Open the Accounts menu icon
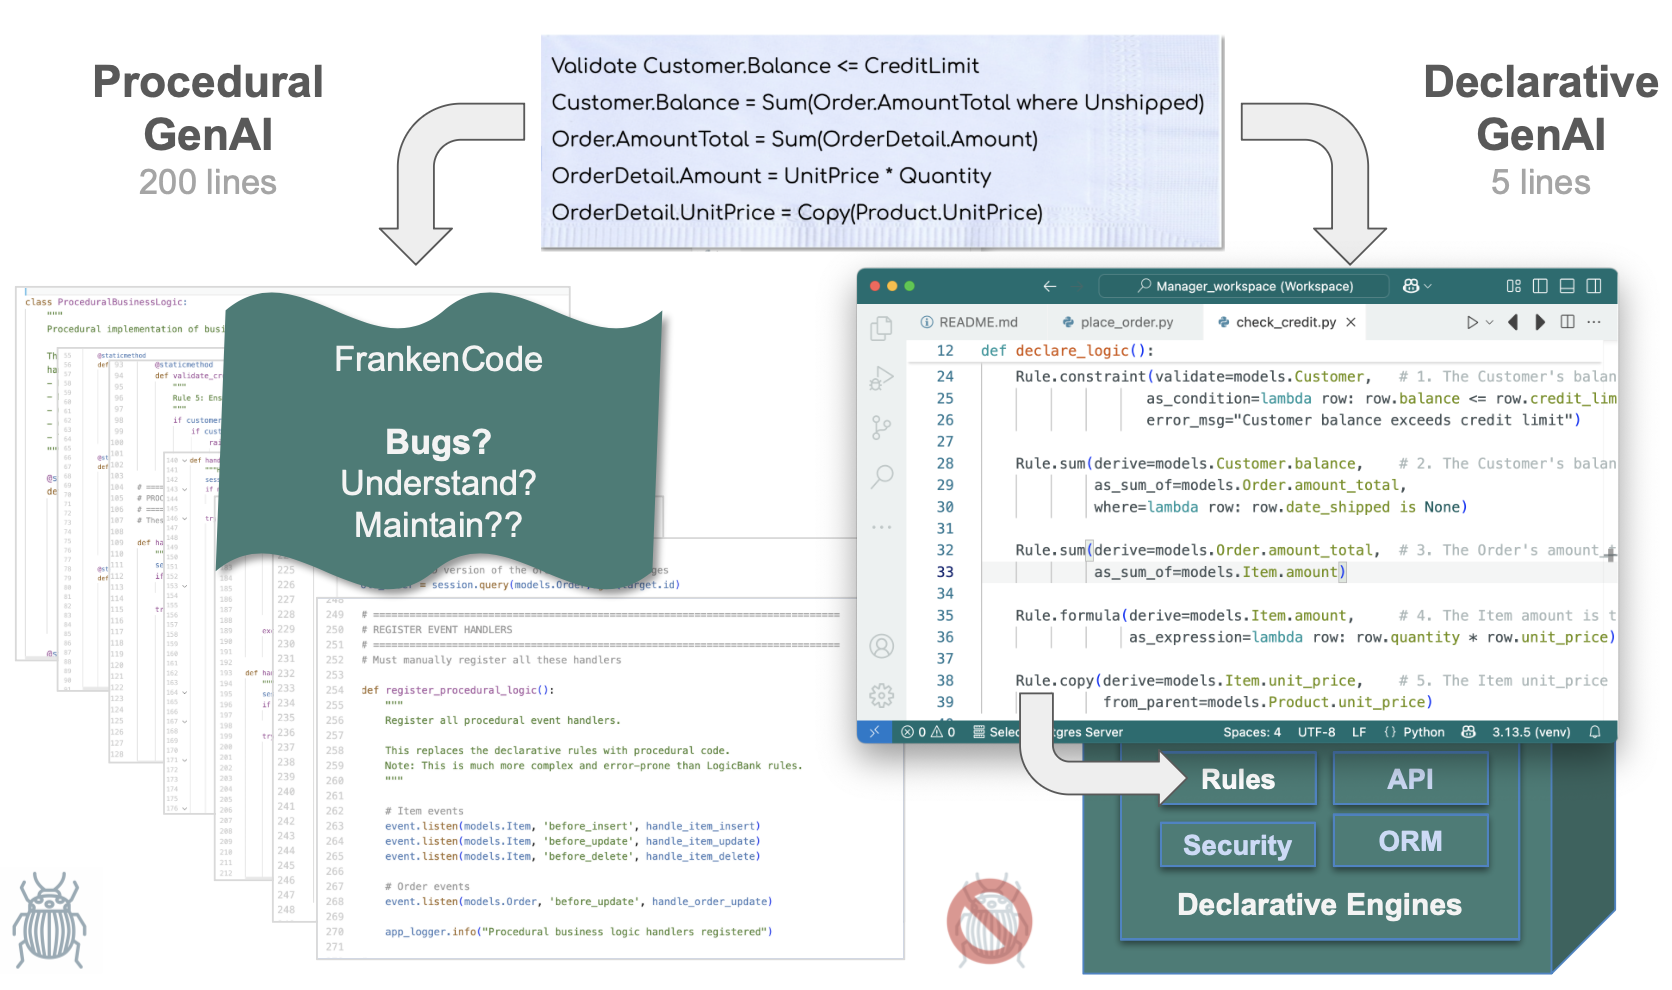 [x=881, y=647]
